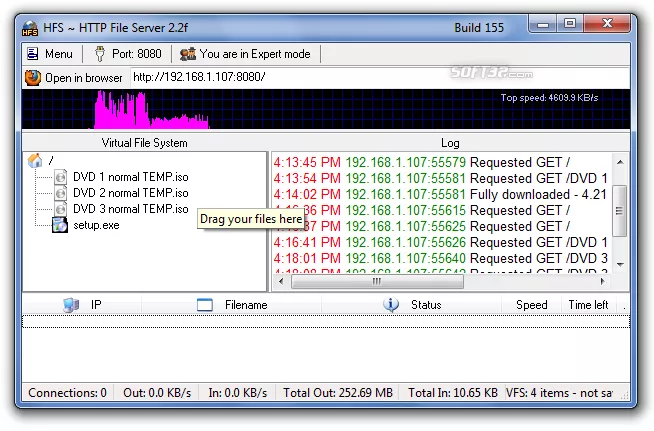Image resolution: width=654 pixels, height=431 pixels.
Task: Select the root home icon
Action: (x=35, y=160)
